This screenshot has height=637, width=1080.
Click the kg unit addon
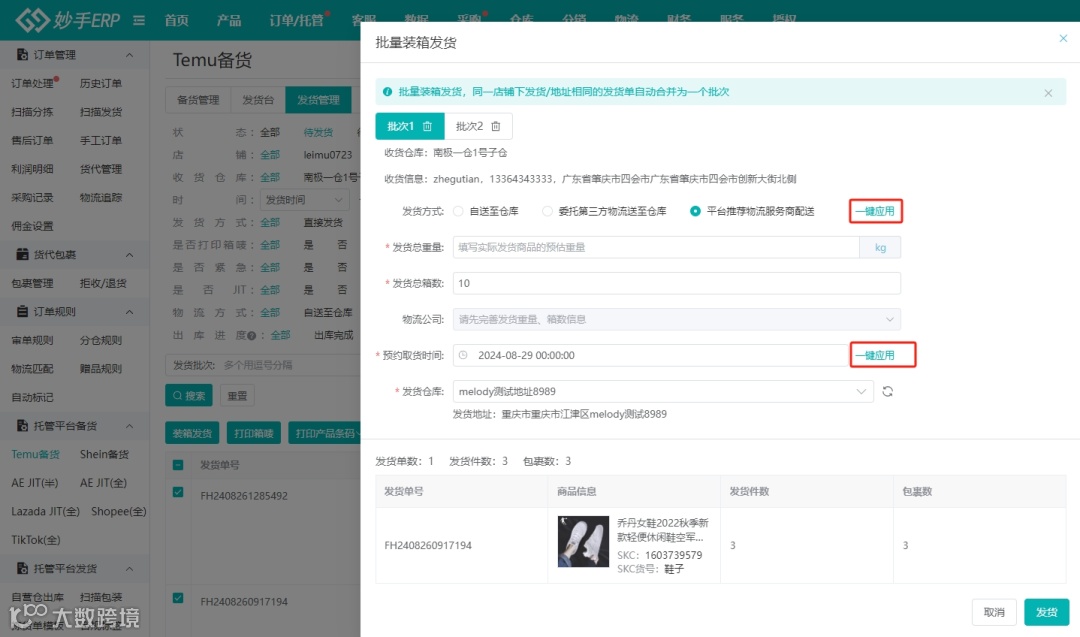coord(880,247)
